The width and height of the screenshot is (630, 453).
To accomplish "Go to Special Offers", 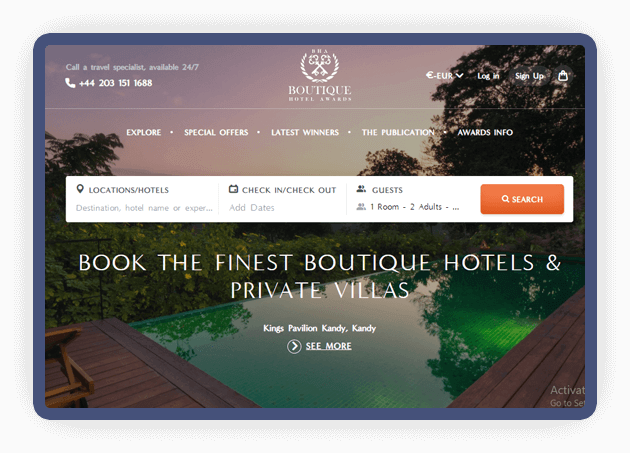I will [216, 133].
